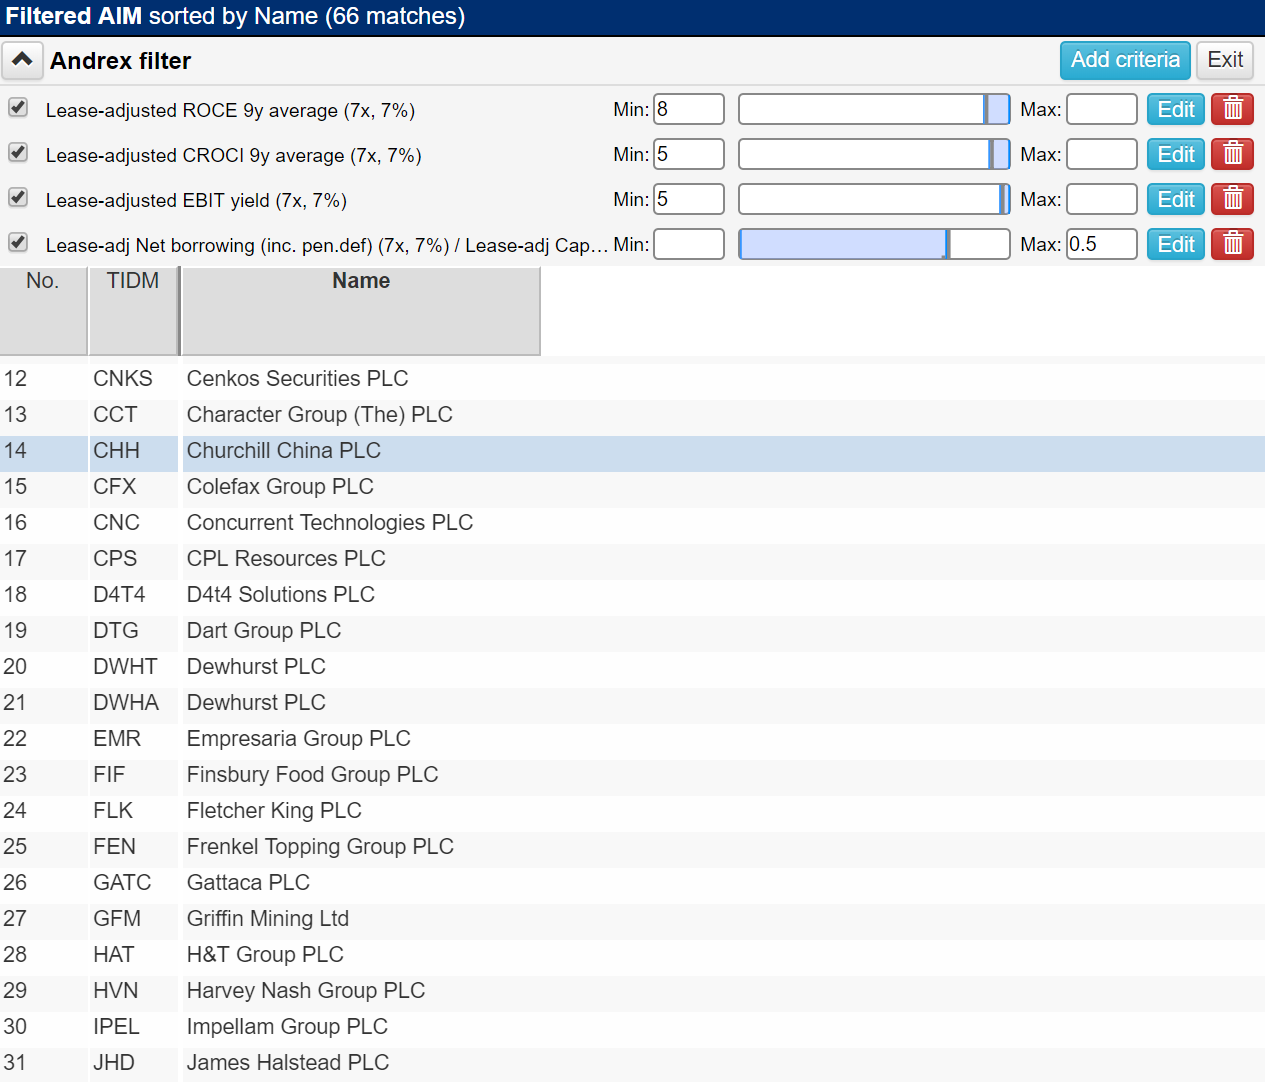Click the EBIT yield range slider

[x=874, y=199]
